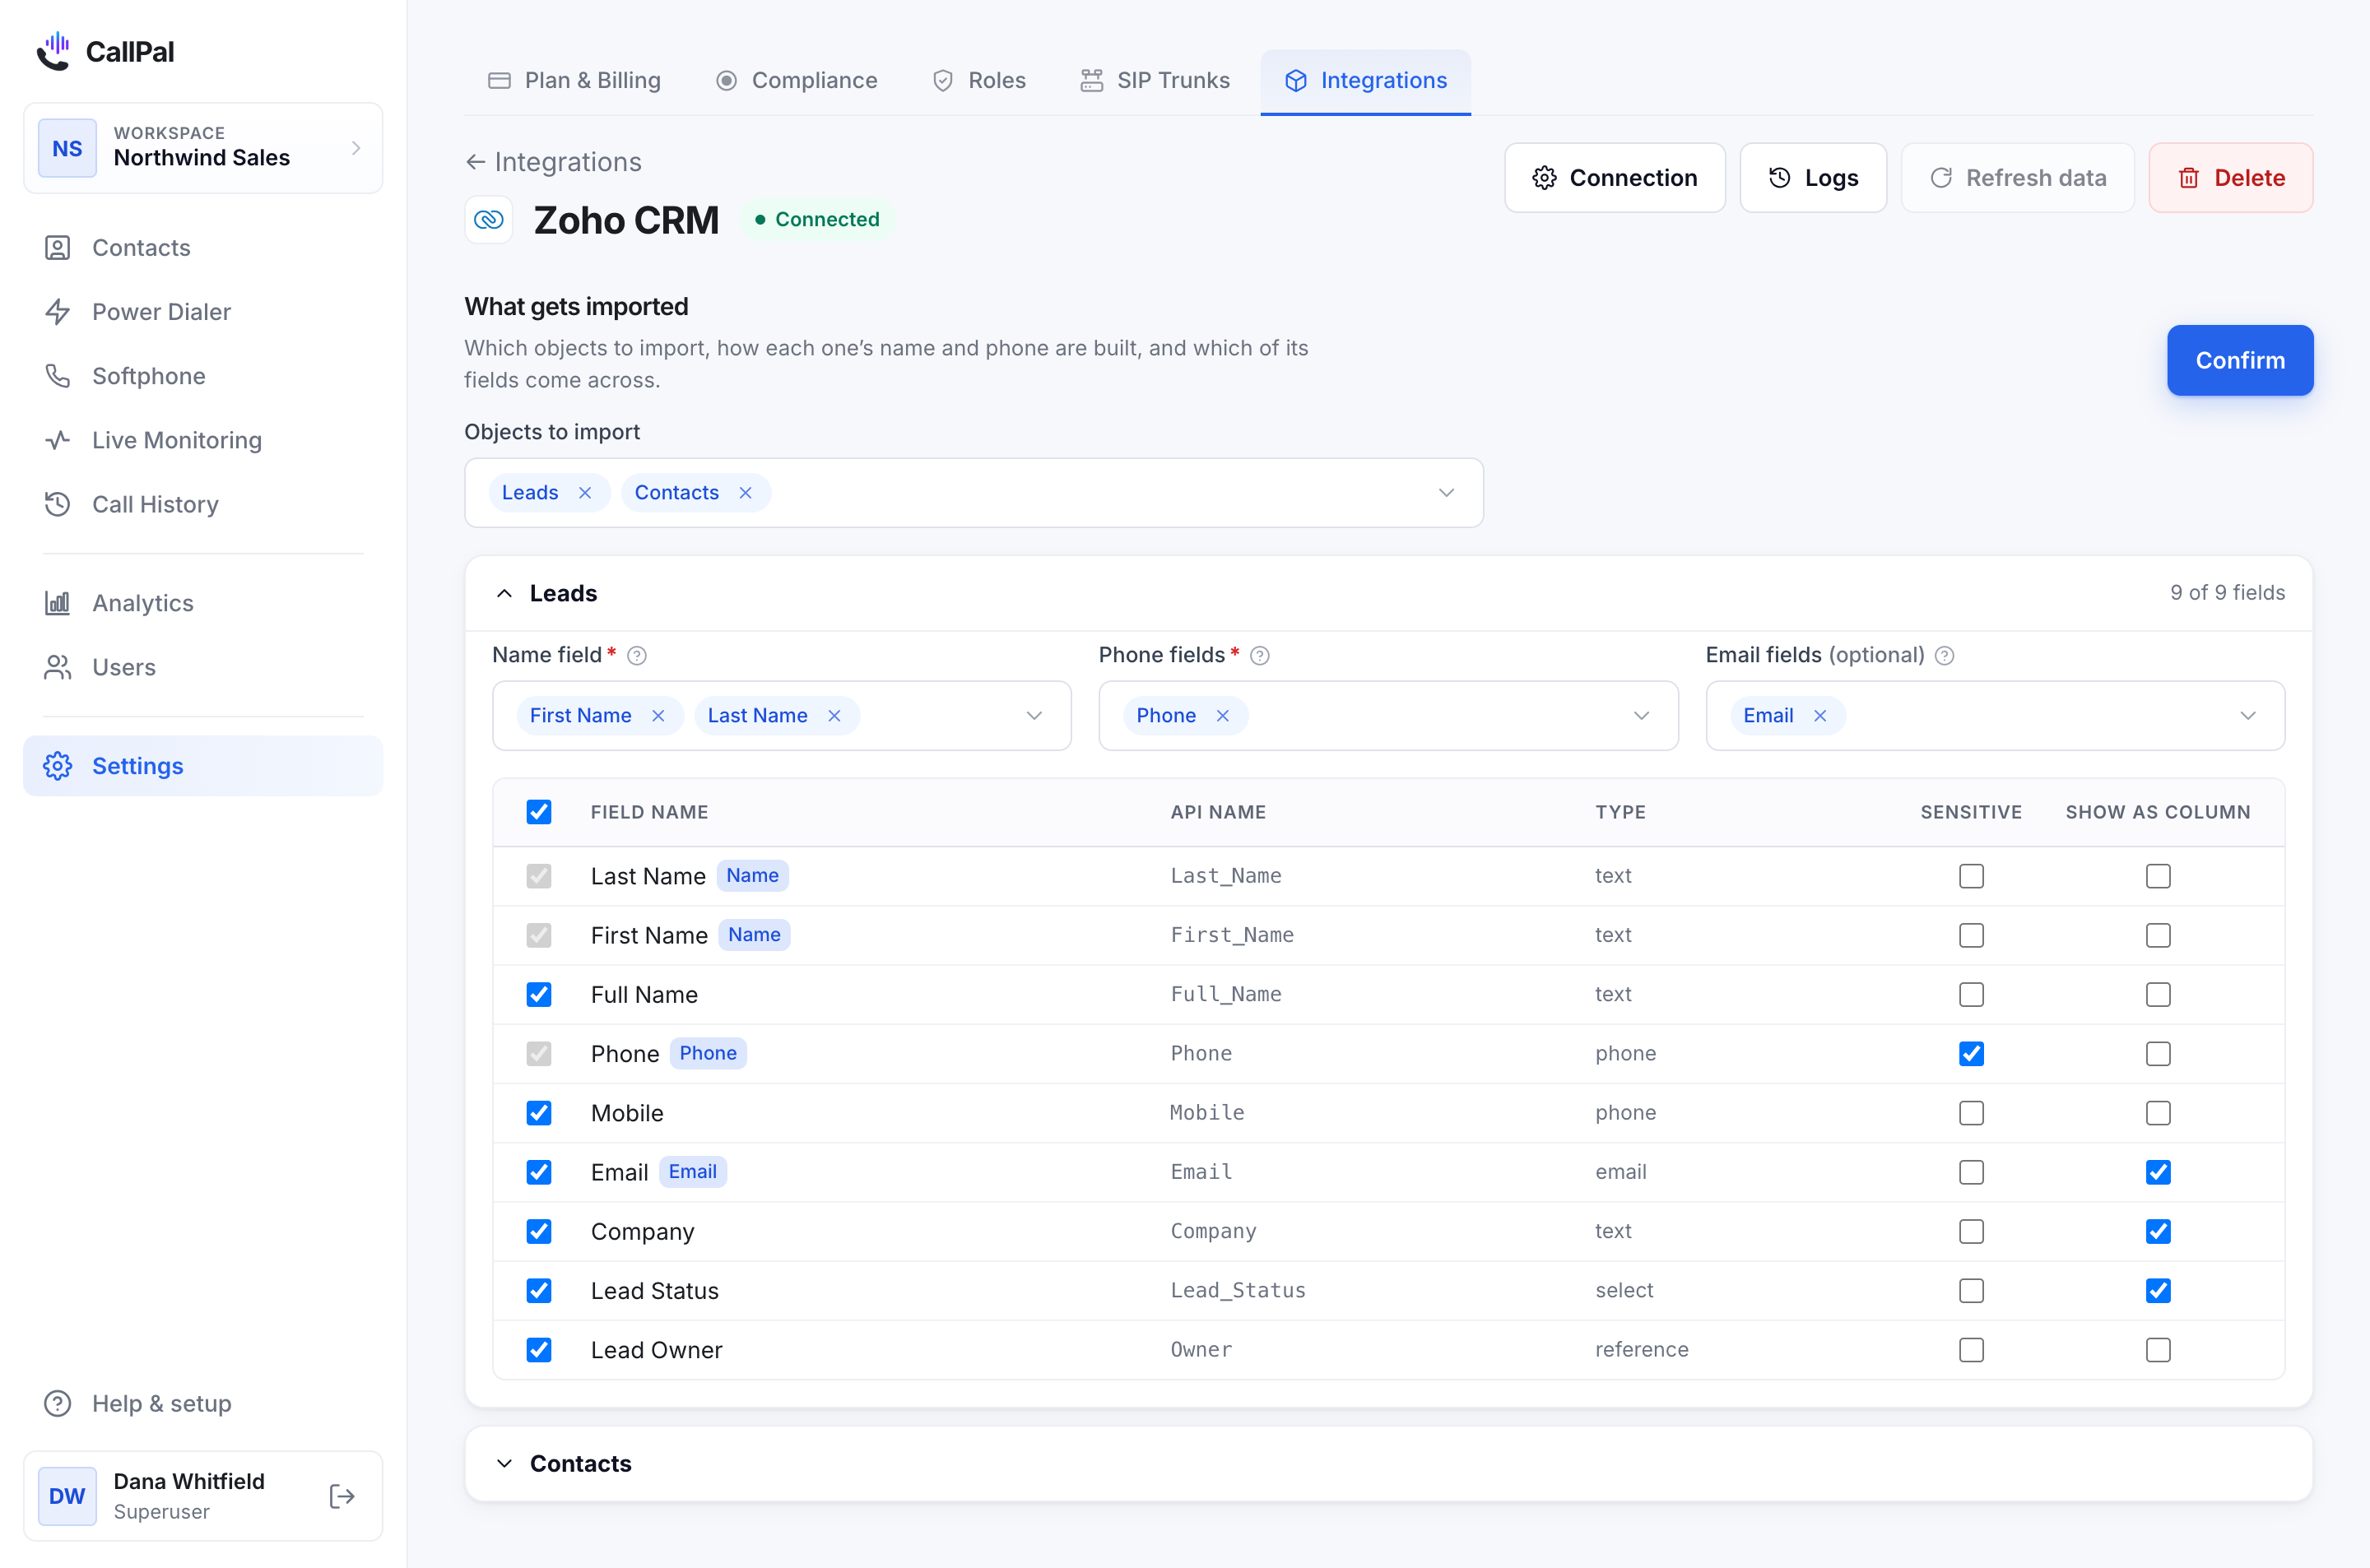Viewport: 2370px width, 1568px height.
Task: Open the Help & setup question icon
Action: click(x=58, y=1404)
